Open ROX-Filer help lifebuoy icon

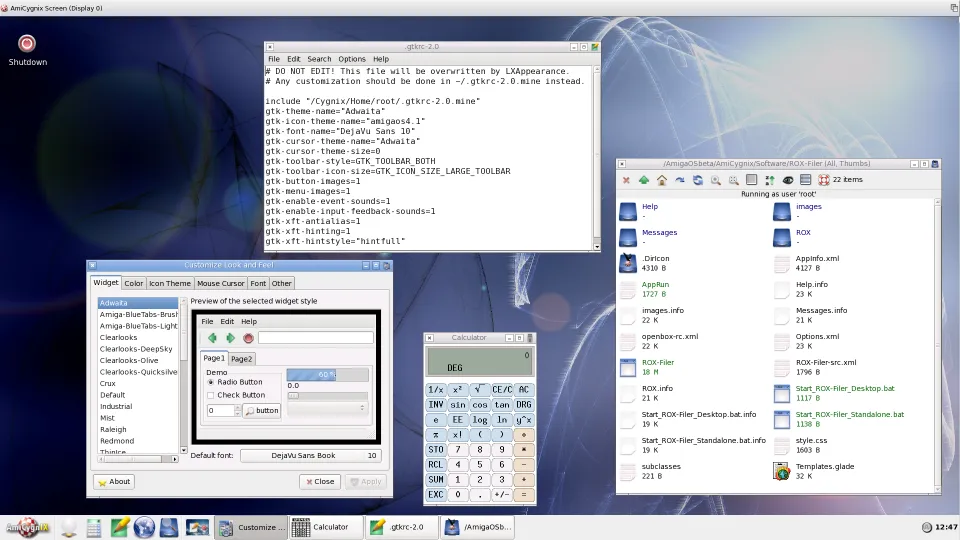point(824,180)
